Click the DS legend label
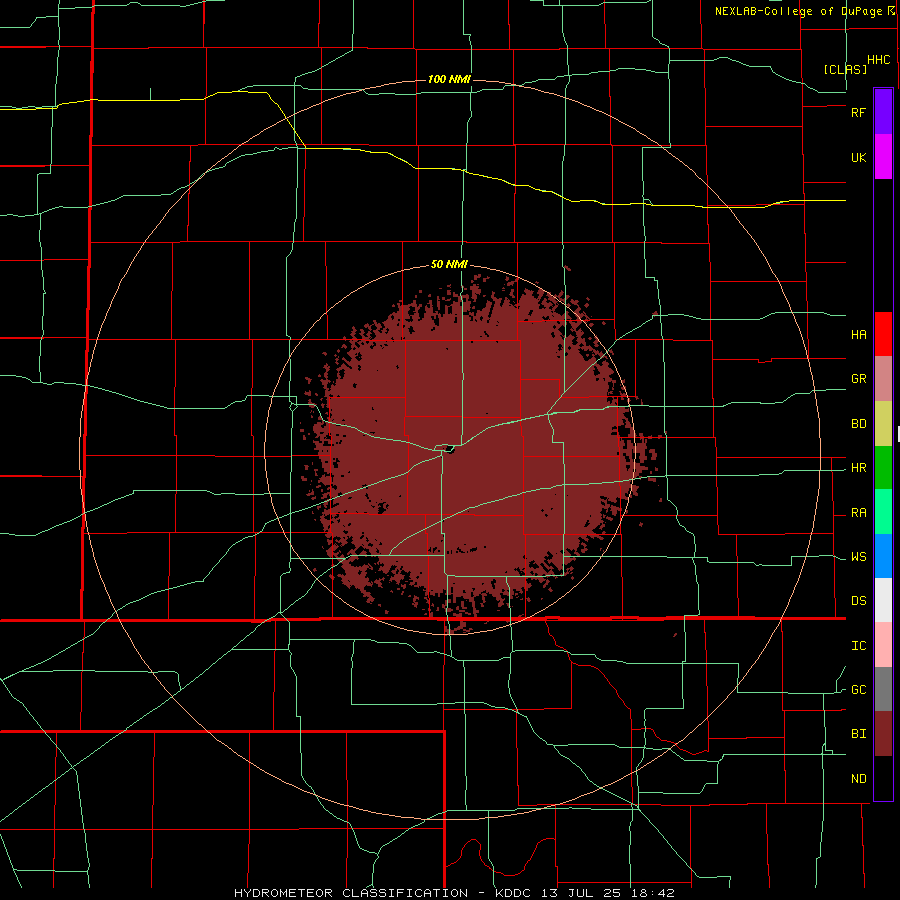 tap(858, 601)
